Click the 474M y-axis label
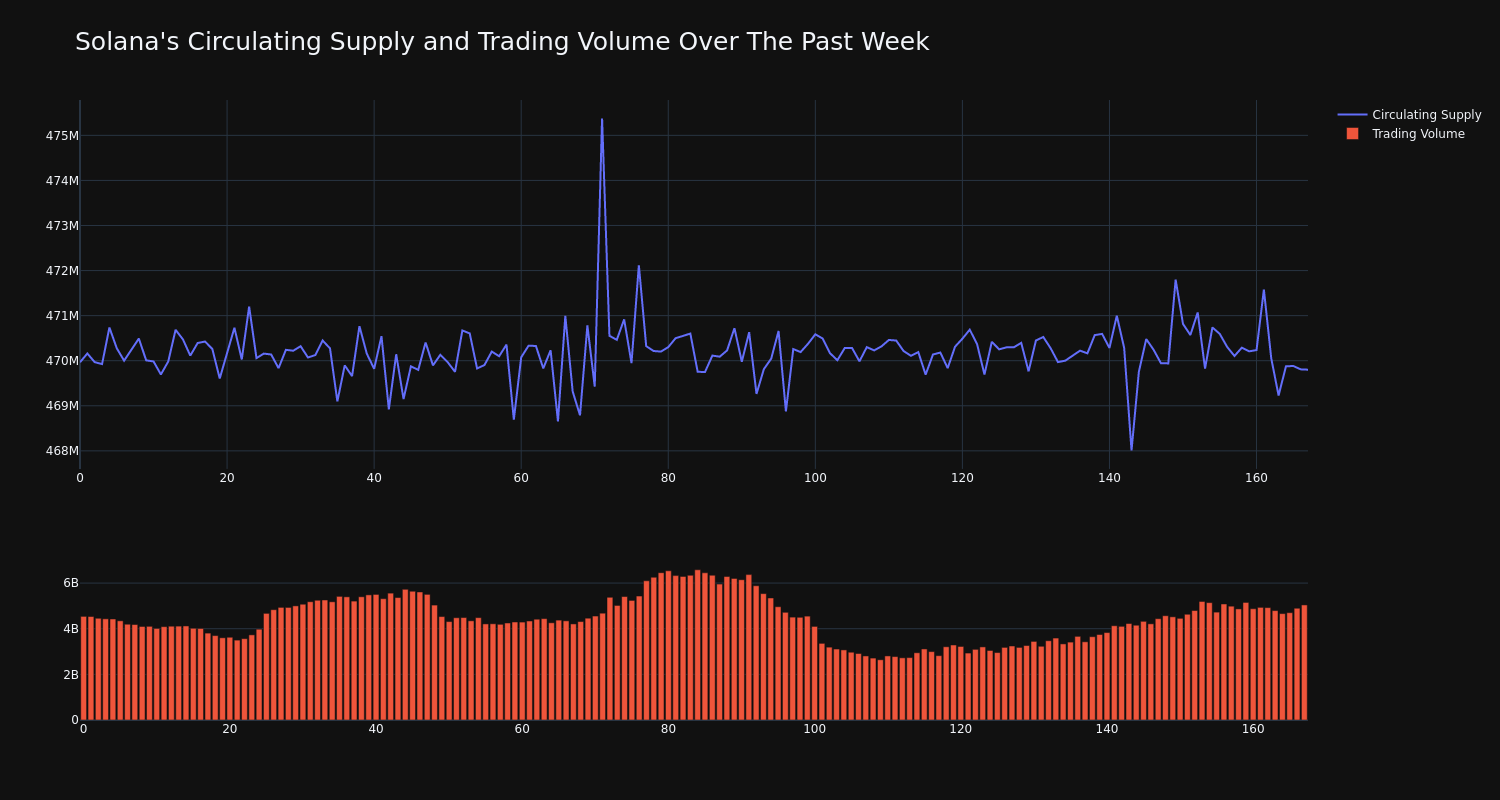The width and height of the screenshot is (1500, 800). (x=62, y=181)
